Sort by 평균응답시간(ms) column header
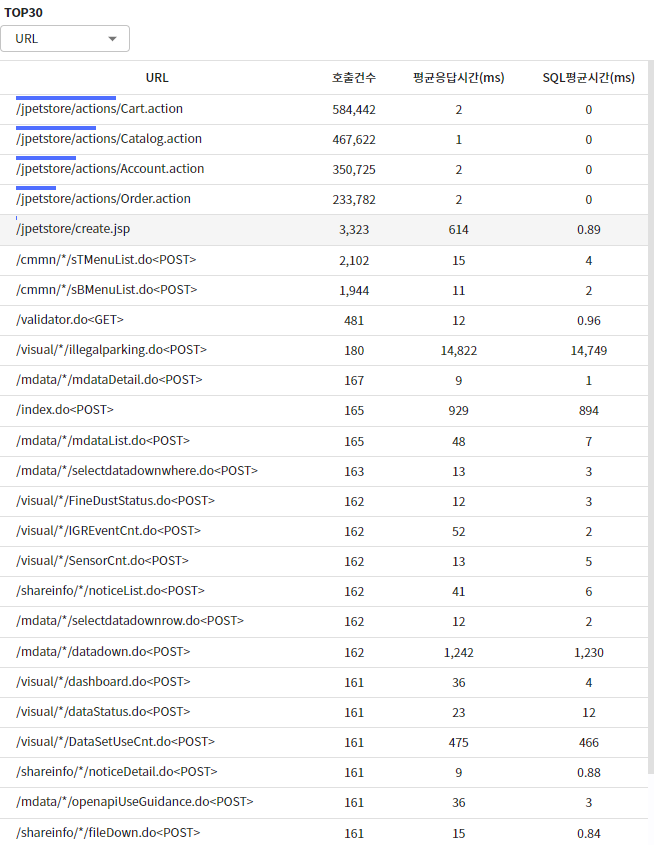 458,78
